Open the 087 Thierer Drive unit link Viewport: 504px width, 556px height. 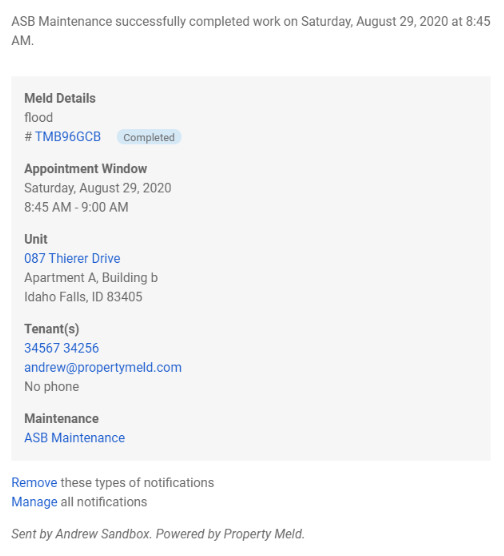pyautogui.click(x=72, y=258)
